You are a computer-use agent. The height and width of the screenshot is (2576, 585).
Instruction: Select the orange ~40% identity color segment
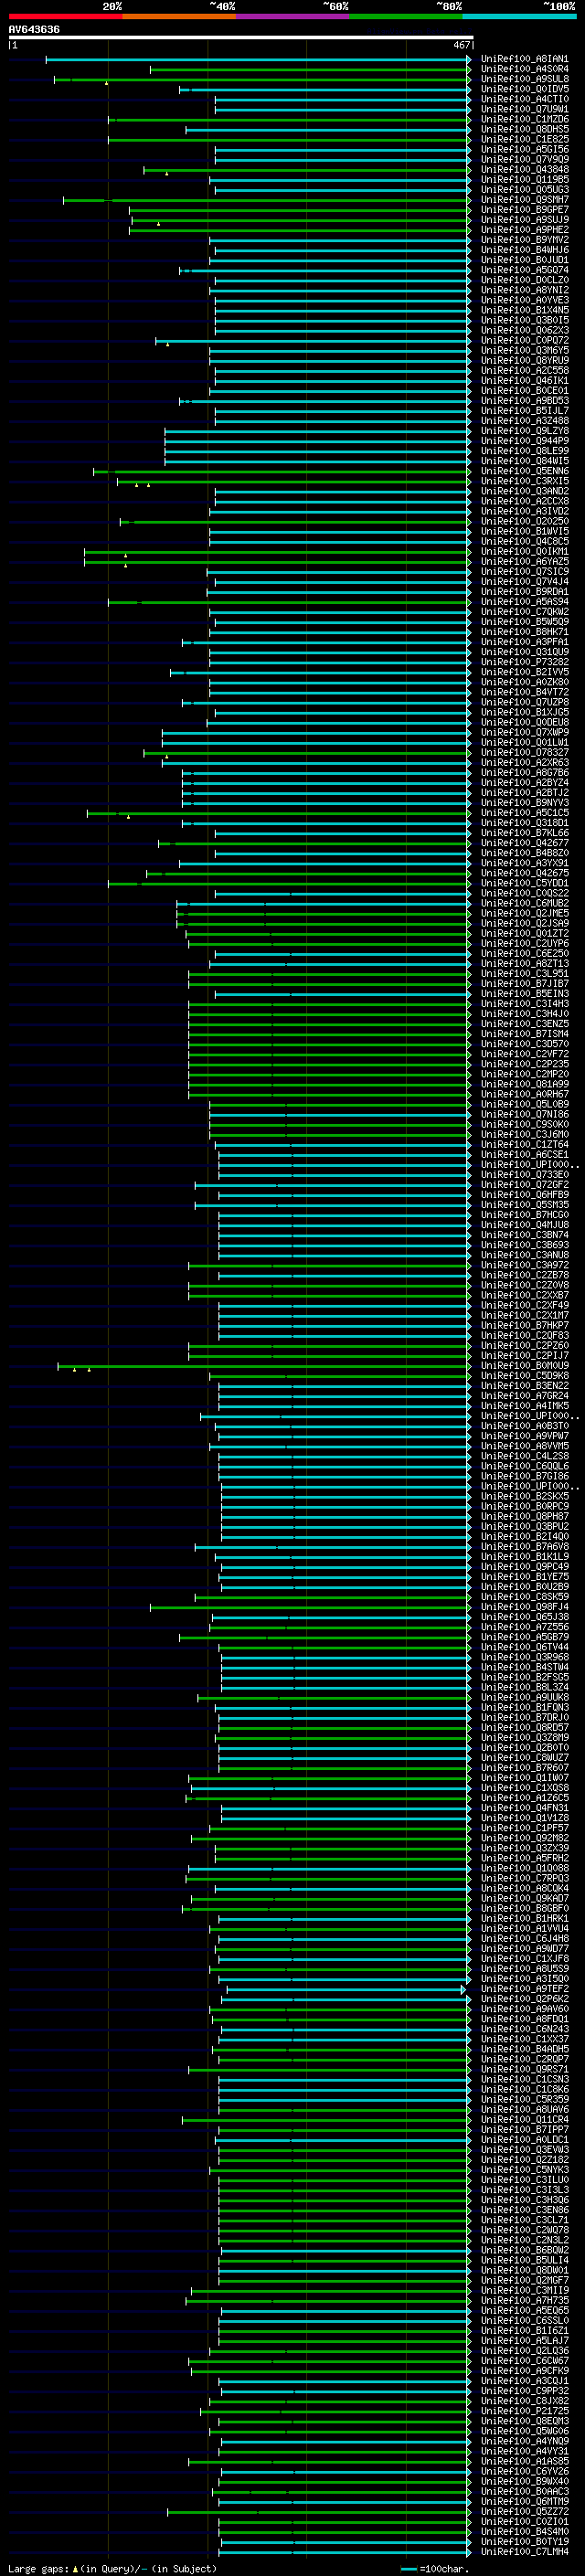[x=179, y=16]
